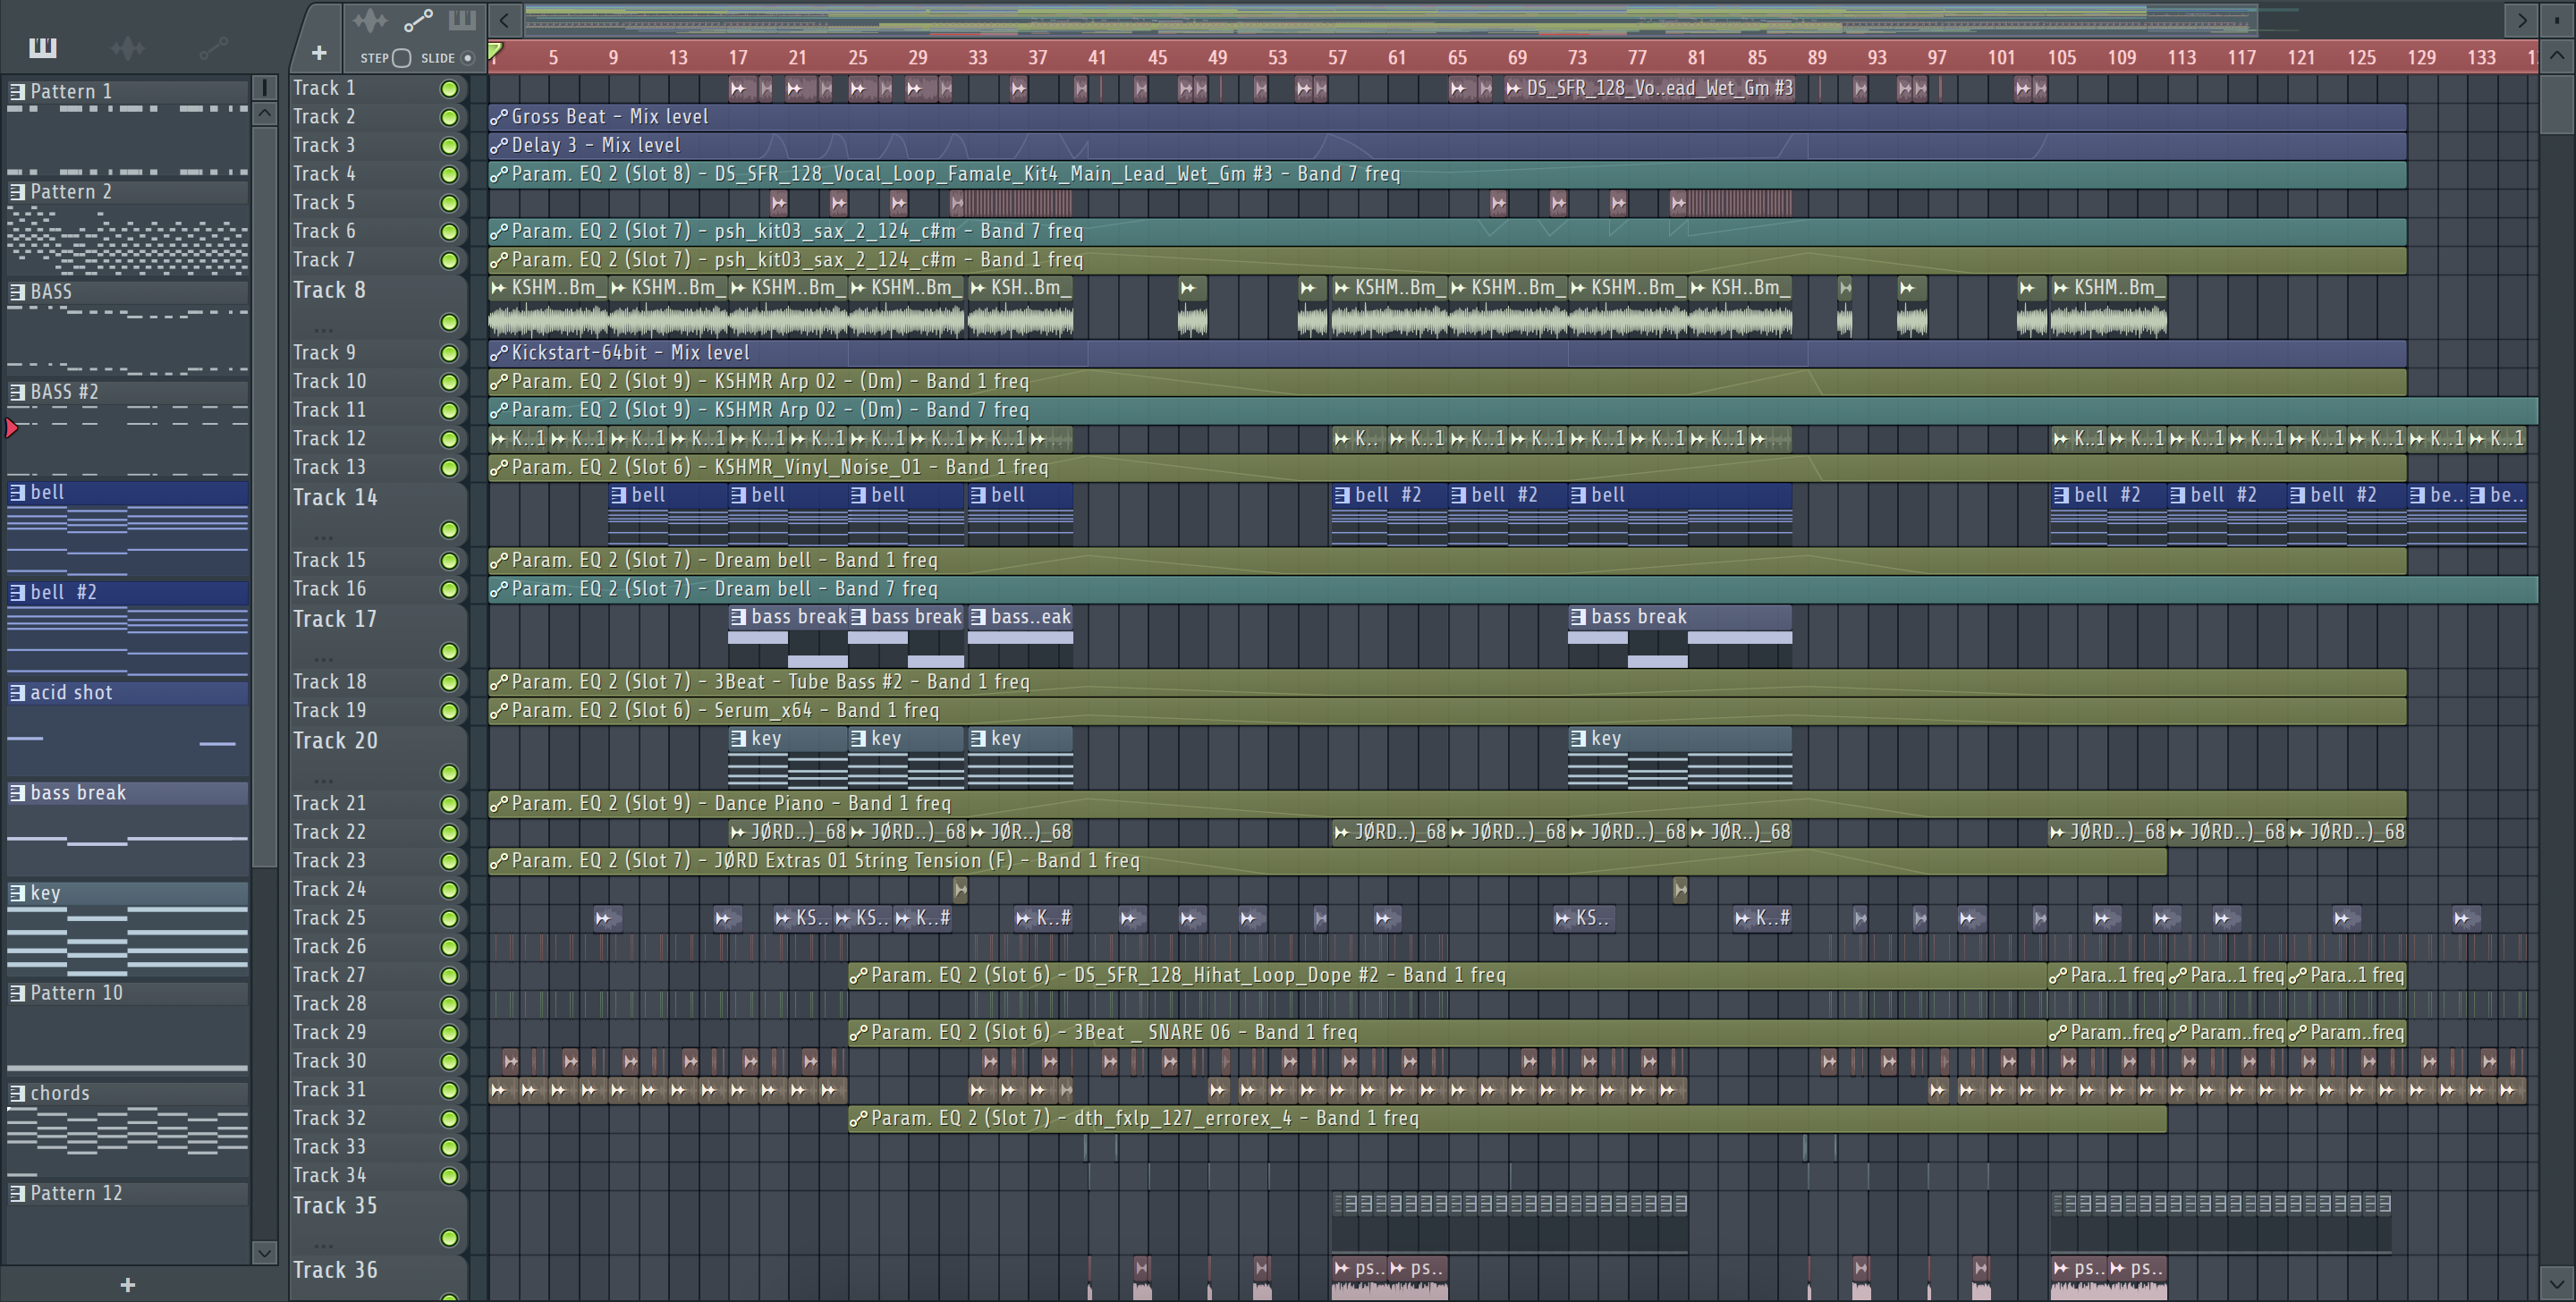Screen dimensions: 2576x1302
Task: Click the bass break pattern icon in picker
Action: (x=17, y=792)
